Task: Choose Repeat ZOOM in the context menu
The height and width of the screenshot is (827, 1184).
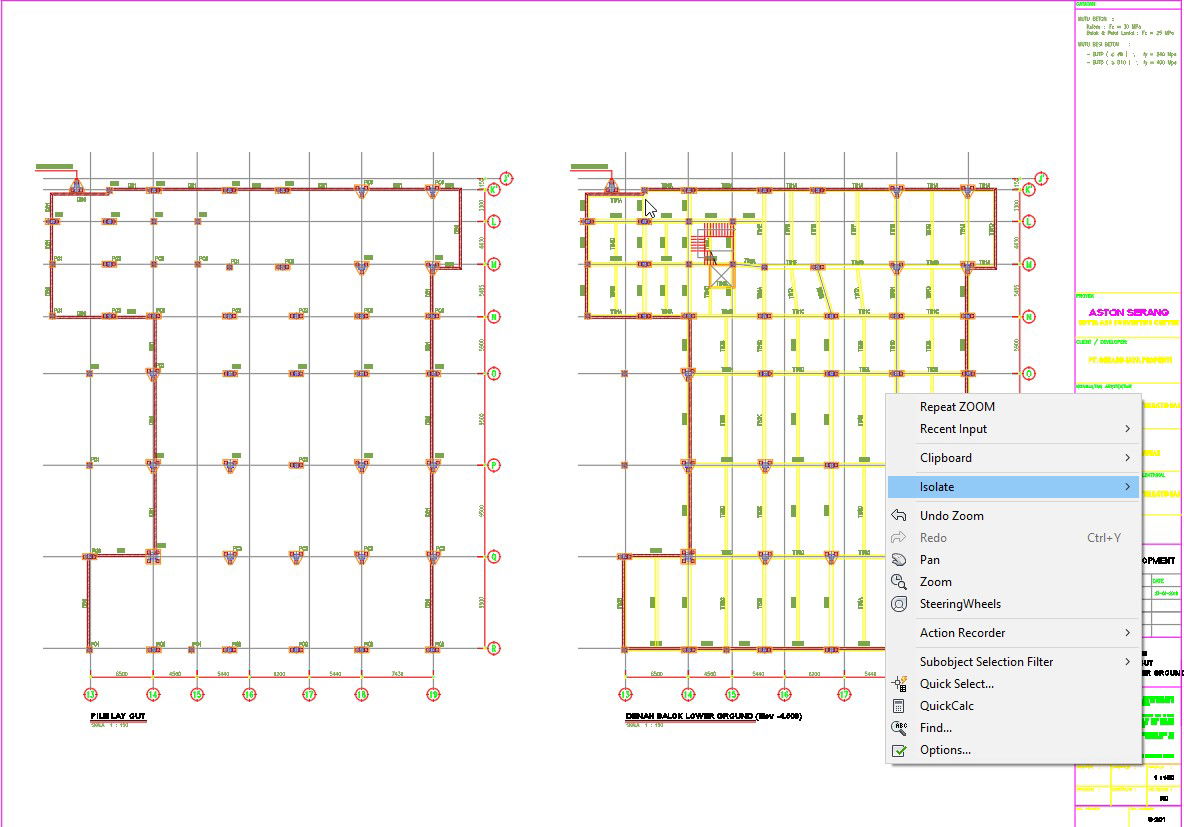Action: 957,407
